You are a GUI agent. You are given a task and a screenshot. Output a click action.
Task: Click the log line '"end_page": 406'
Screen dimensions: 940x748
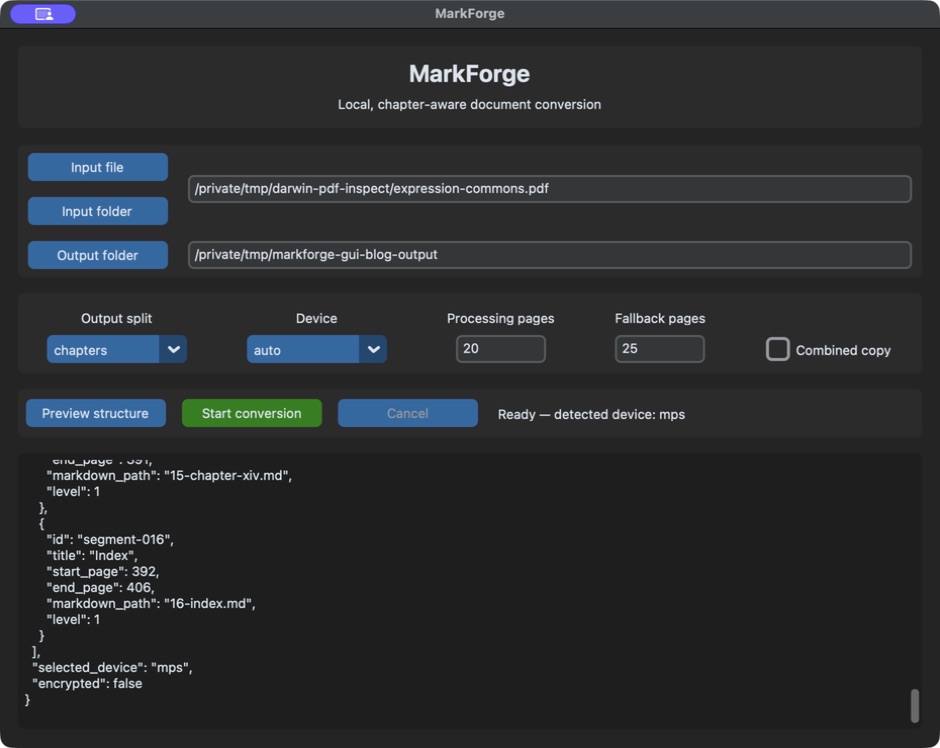tap(100, 587)
